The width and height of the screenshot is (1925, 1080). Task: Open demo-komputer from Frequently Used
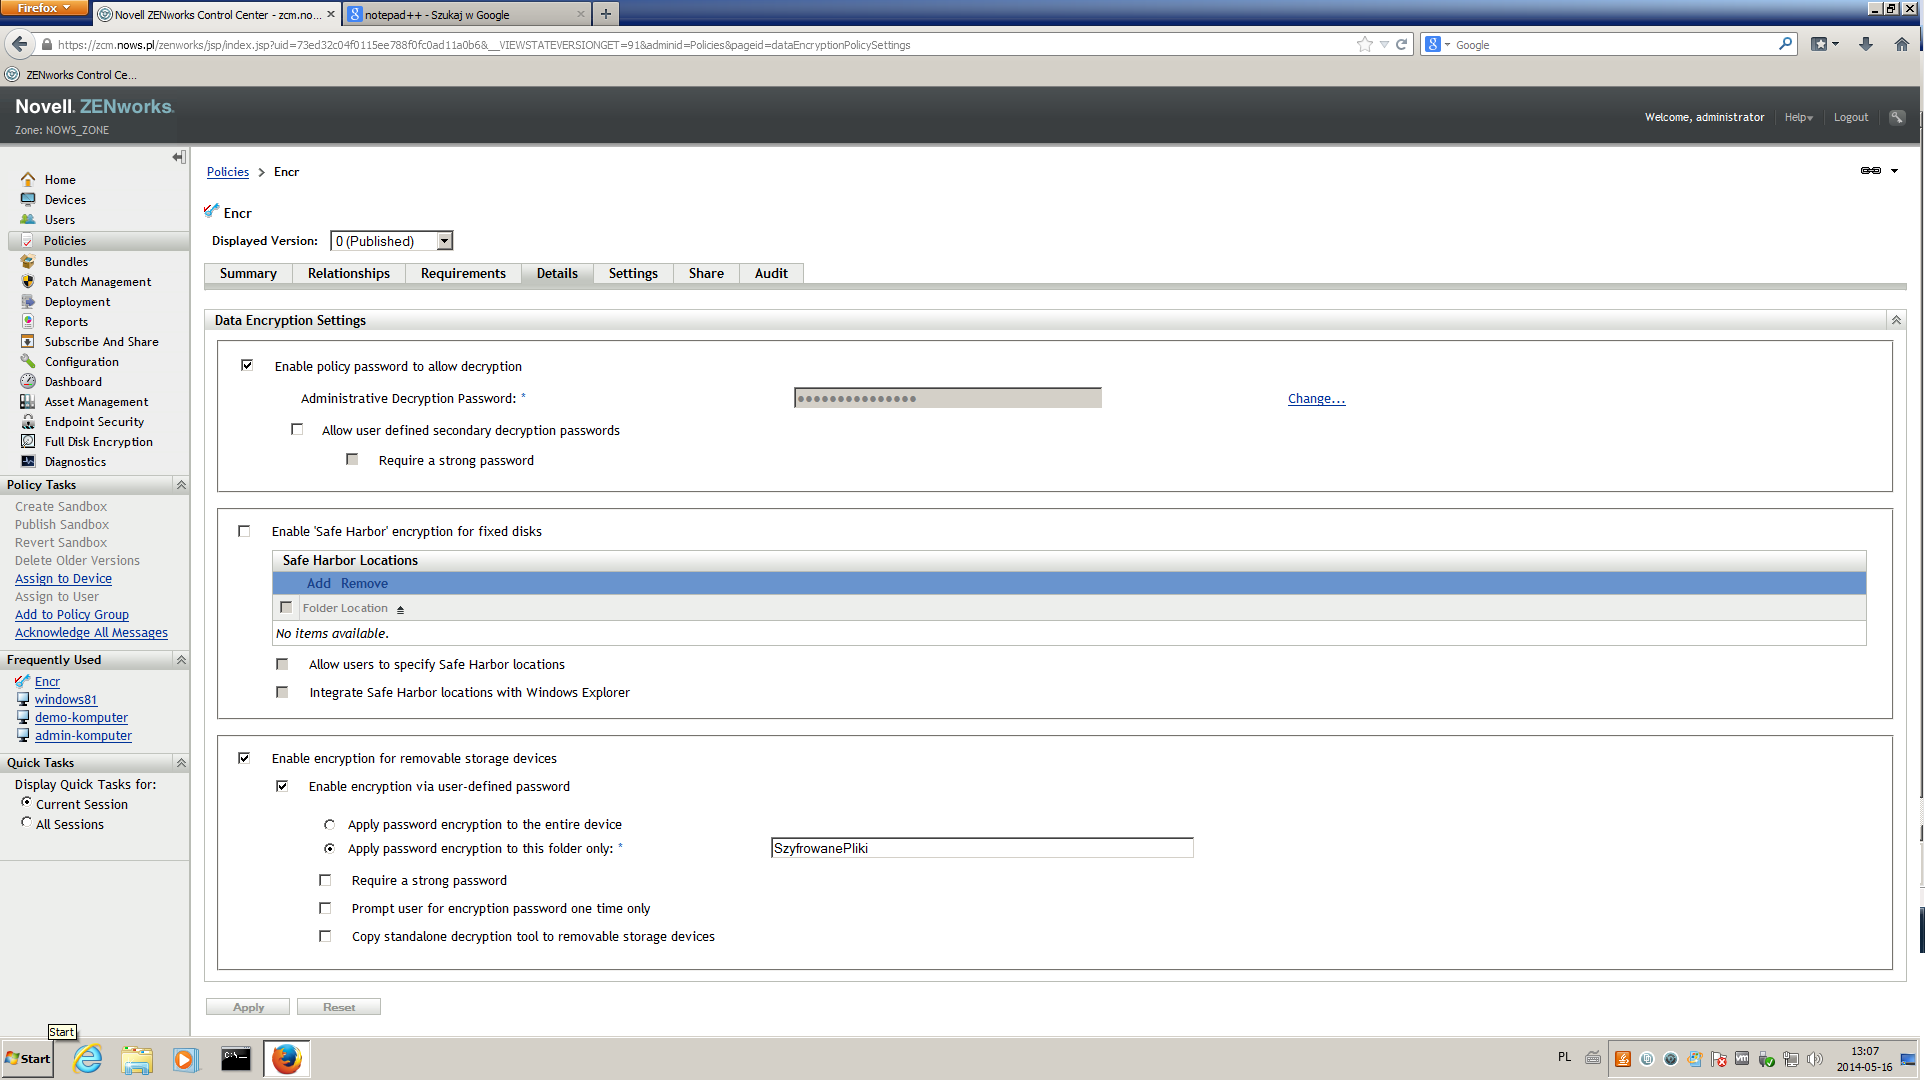pyautogui.click(x=81, y=718)
